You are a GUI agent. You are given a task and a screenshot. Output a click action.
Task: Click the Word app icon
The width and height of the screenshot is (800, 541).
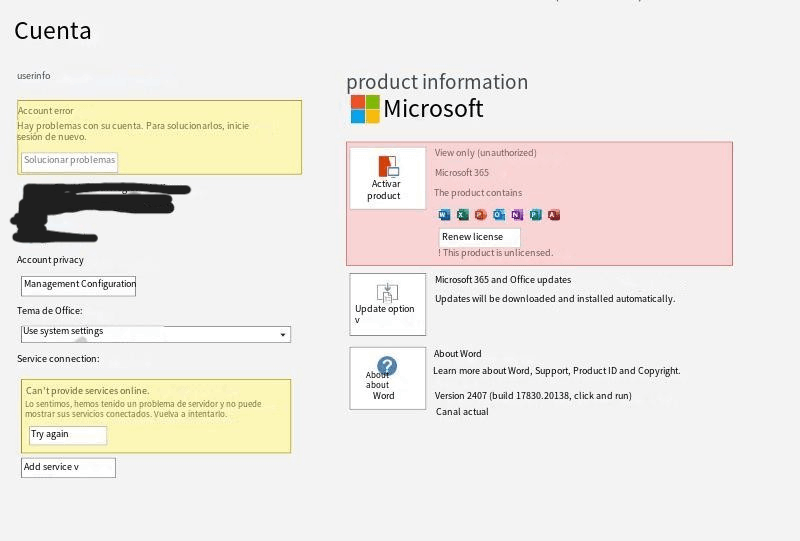[x=444, y=215]
